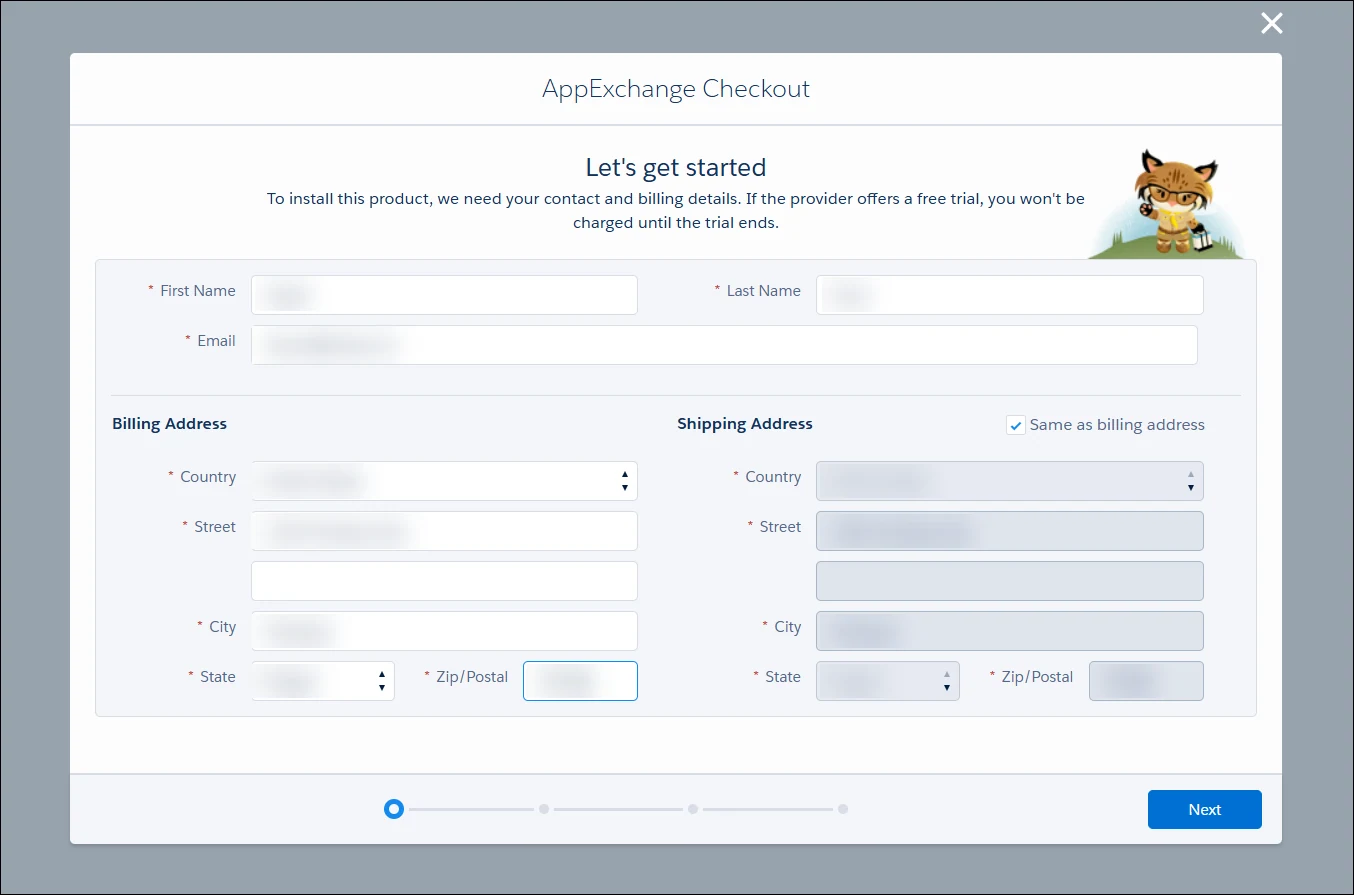1354x895 pixels.
Task: Click into the Email field
Action: [724, 345]
